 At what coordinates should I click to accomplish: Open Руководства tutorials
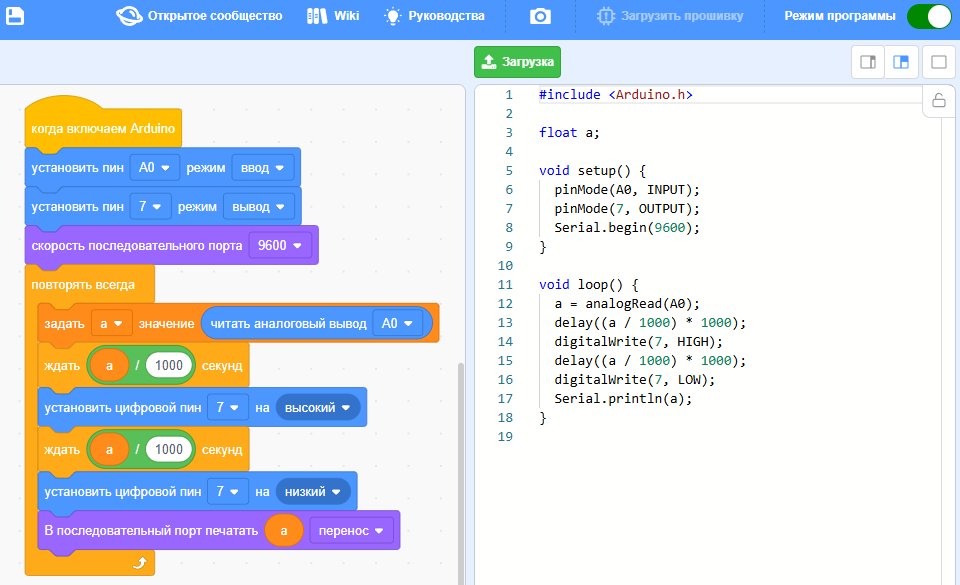click(x=434, y=16)
